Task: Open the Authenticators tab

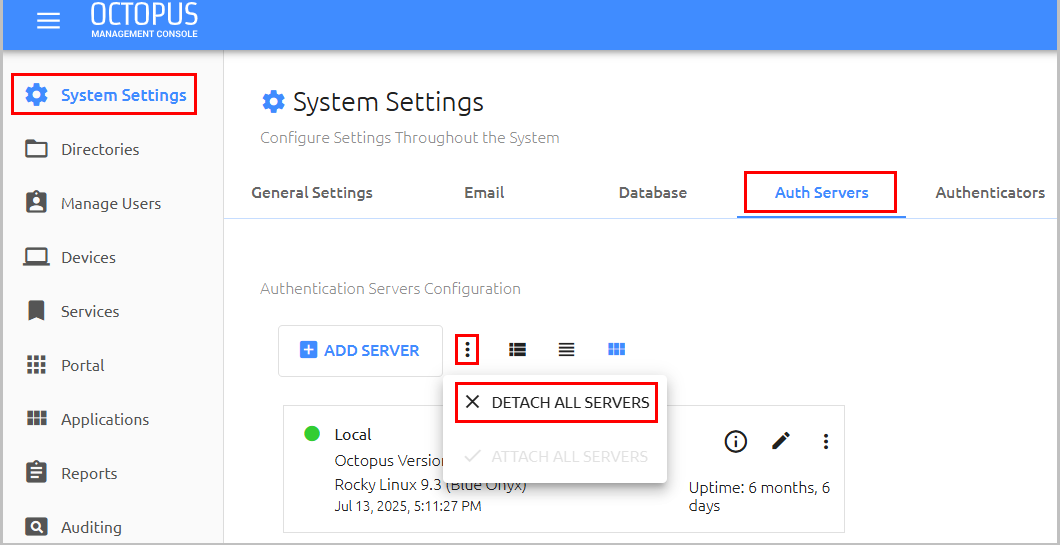Action: [x=990, y=193]
